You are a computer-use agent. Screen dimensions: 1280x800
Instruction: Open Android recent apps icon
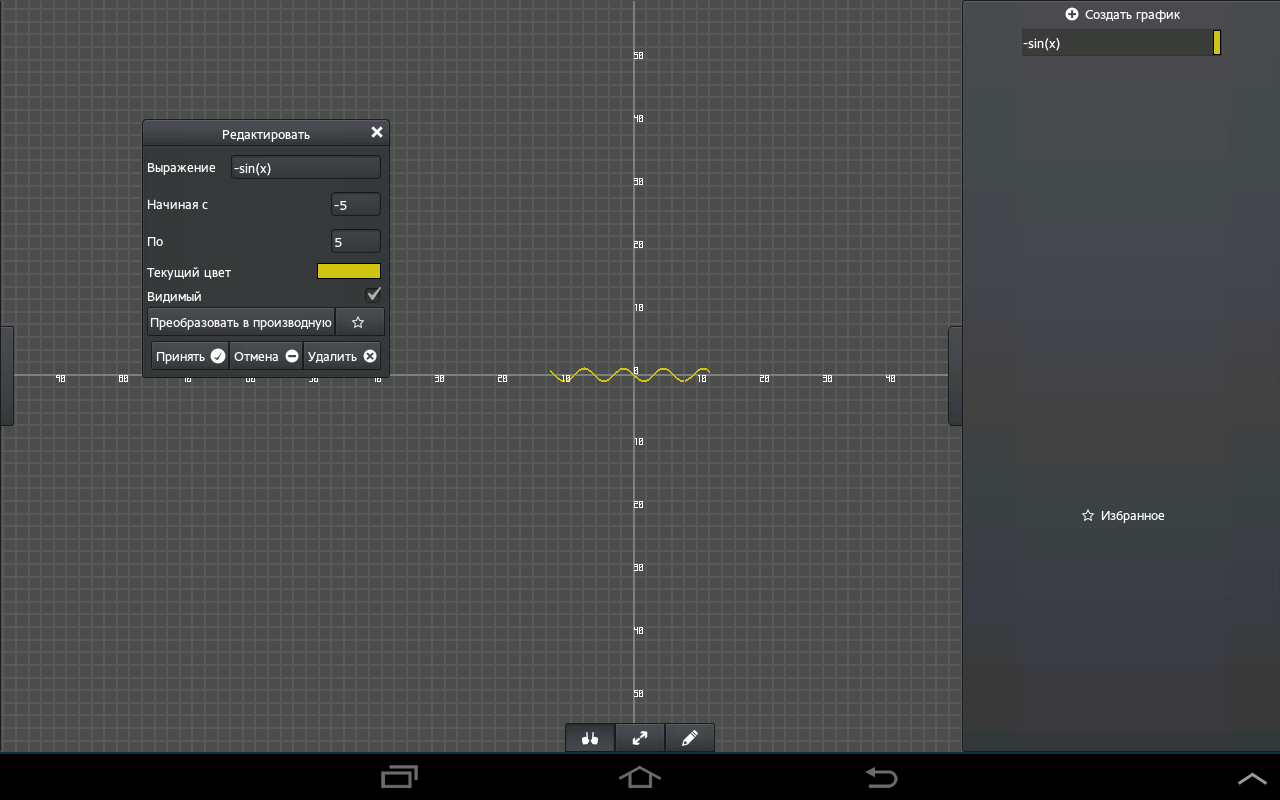tap(399, 777)
